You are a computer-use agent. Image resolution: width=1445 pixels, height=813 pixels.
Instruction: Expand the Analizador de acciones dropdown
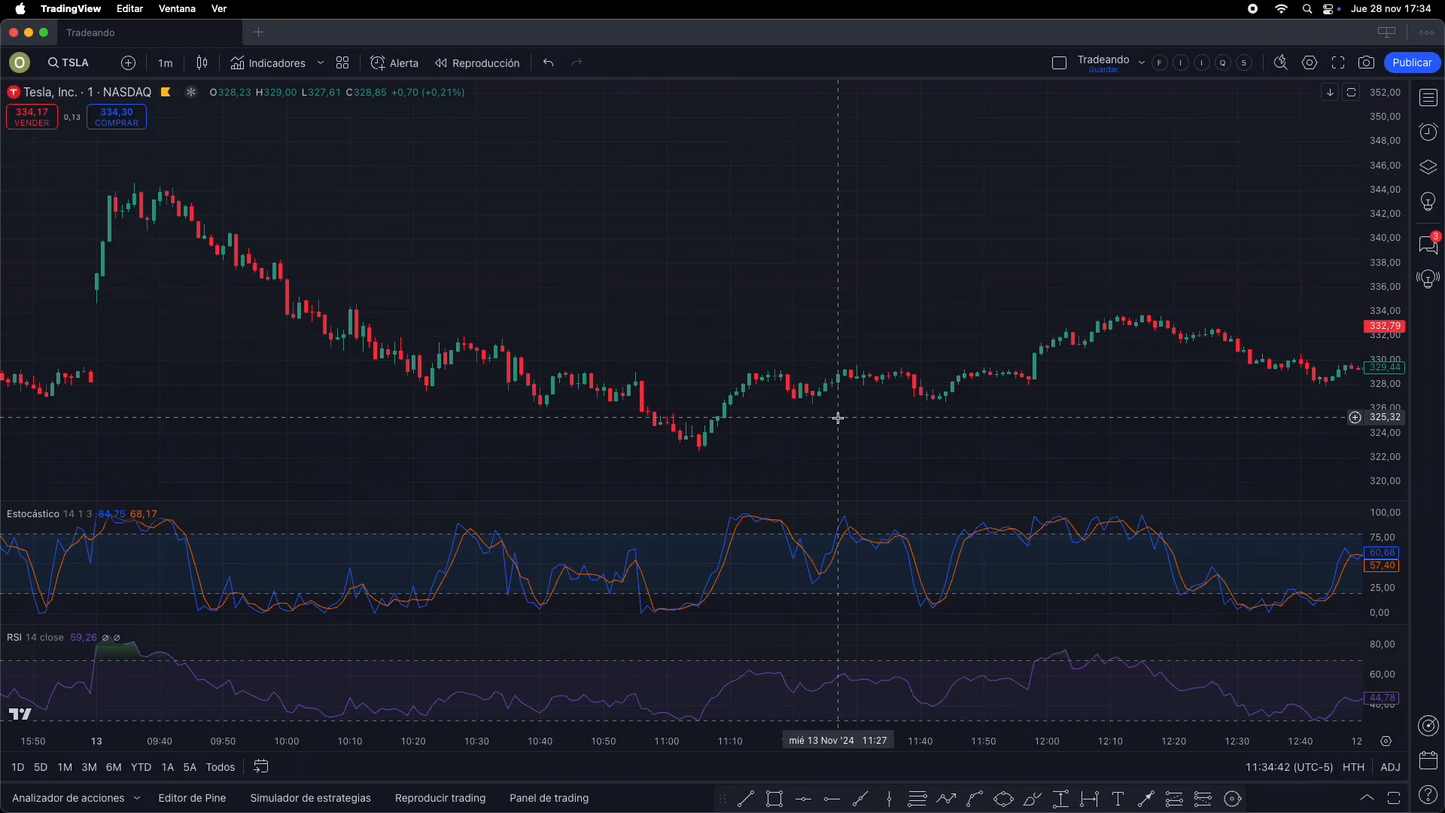tap(136, 798)
